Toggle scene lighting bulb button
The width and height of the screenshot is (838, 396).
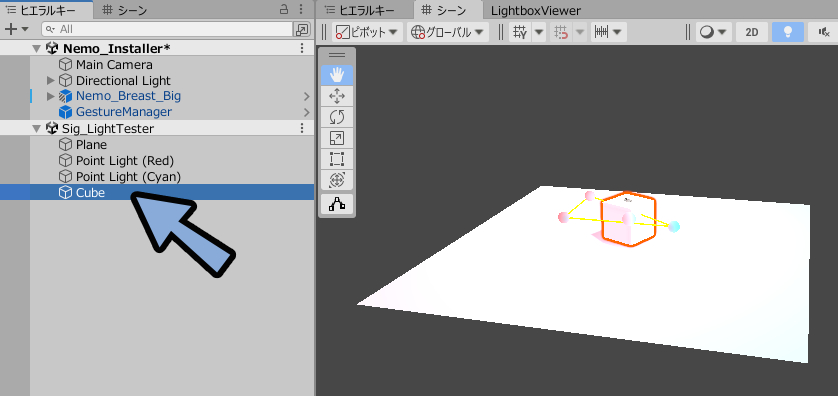(x=788, y=32)
